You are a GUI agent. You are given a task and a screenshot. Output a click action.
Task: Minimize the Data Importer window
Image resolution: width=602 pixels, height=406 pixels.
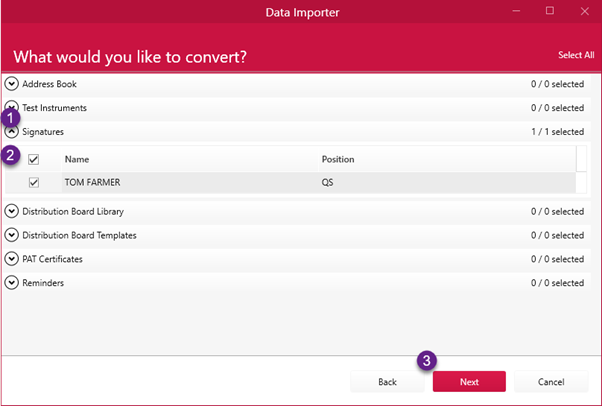(516, 11)
